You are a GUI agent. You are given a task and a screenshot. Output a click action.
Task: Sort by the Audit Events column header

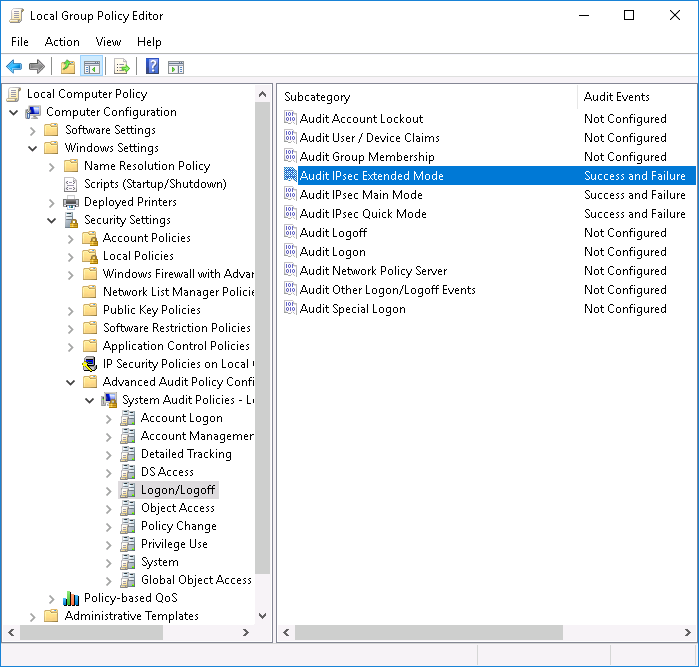coord(637,97)
